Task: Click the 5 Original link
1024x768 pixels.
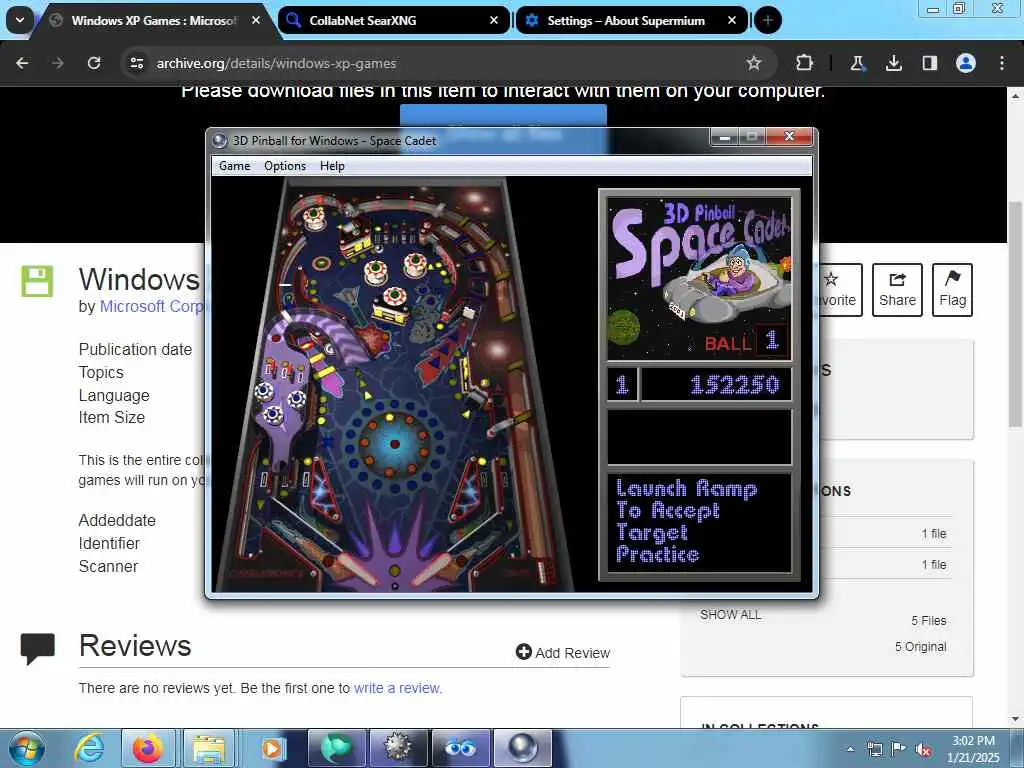Action: point(921,647)
